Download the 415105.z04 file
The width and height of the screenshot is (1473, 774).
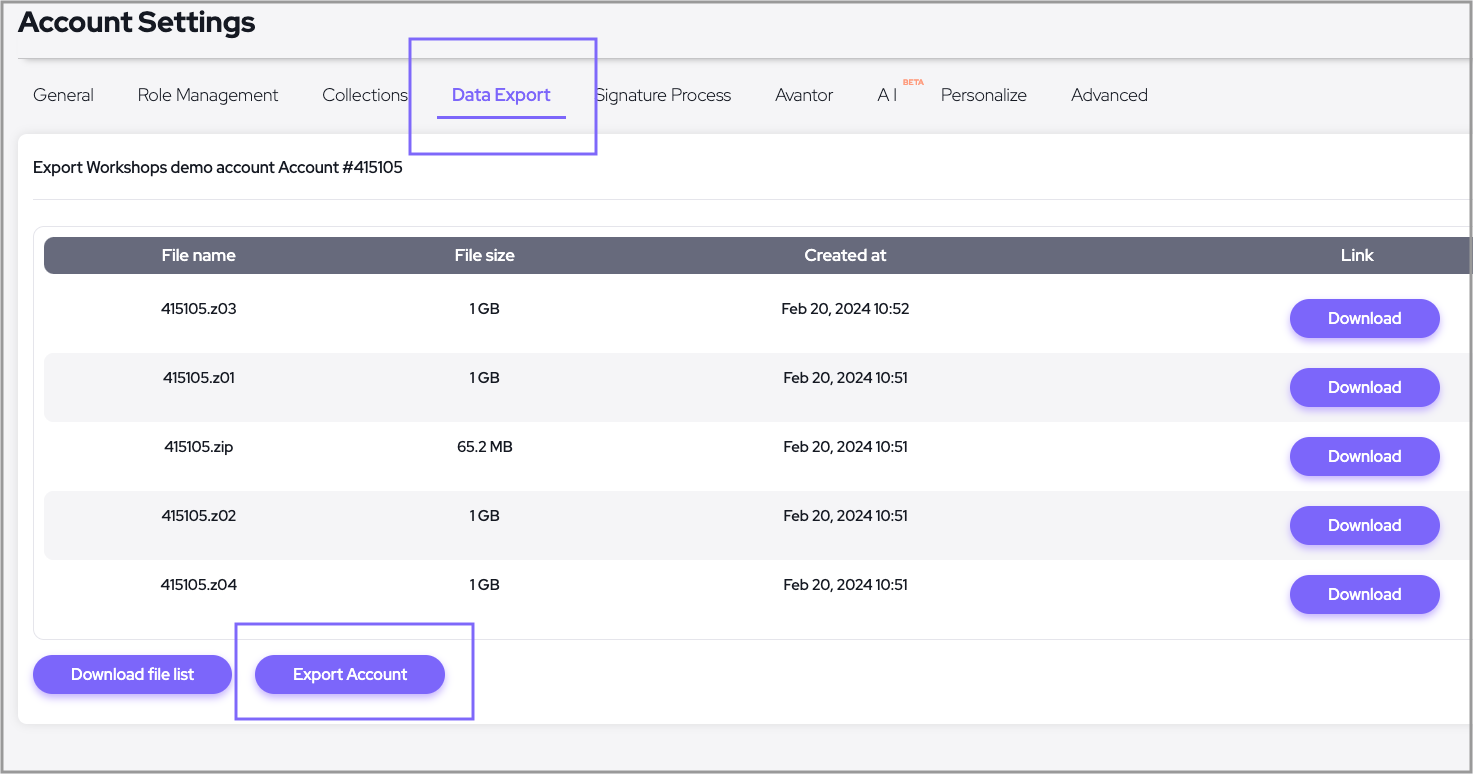click(1364, 594)
